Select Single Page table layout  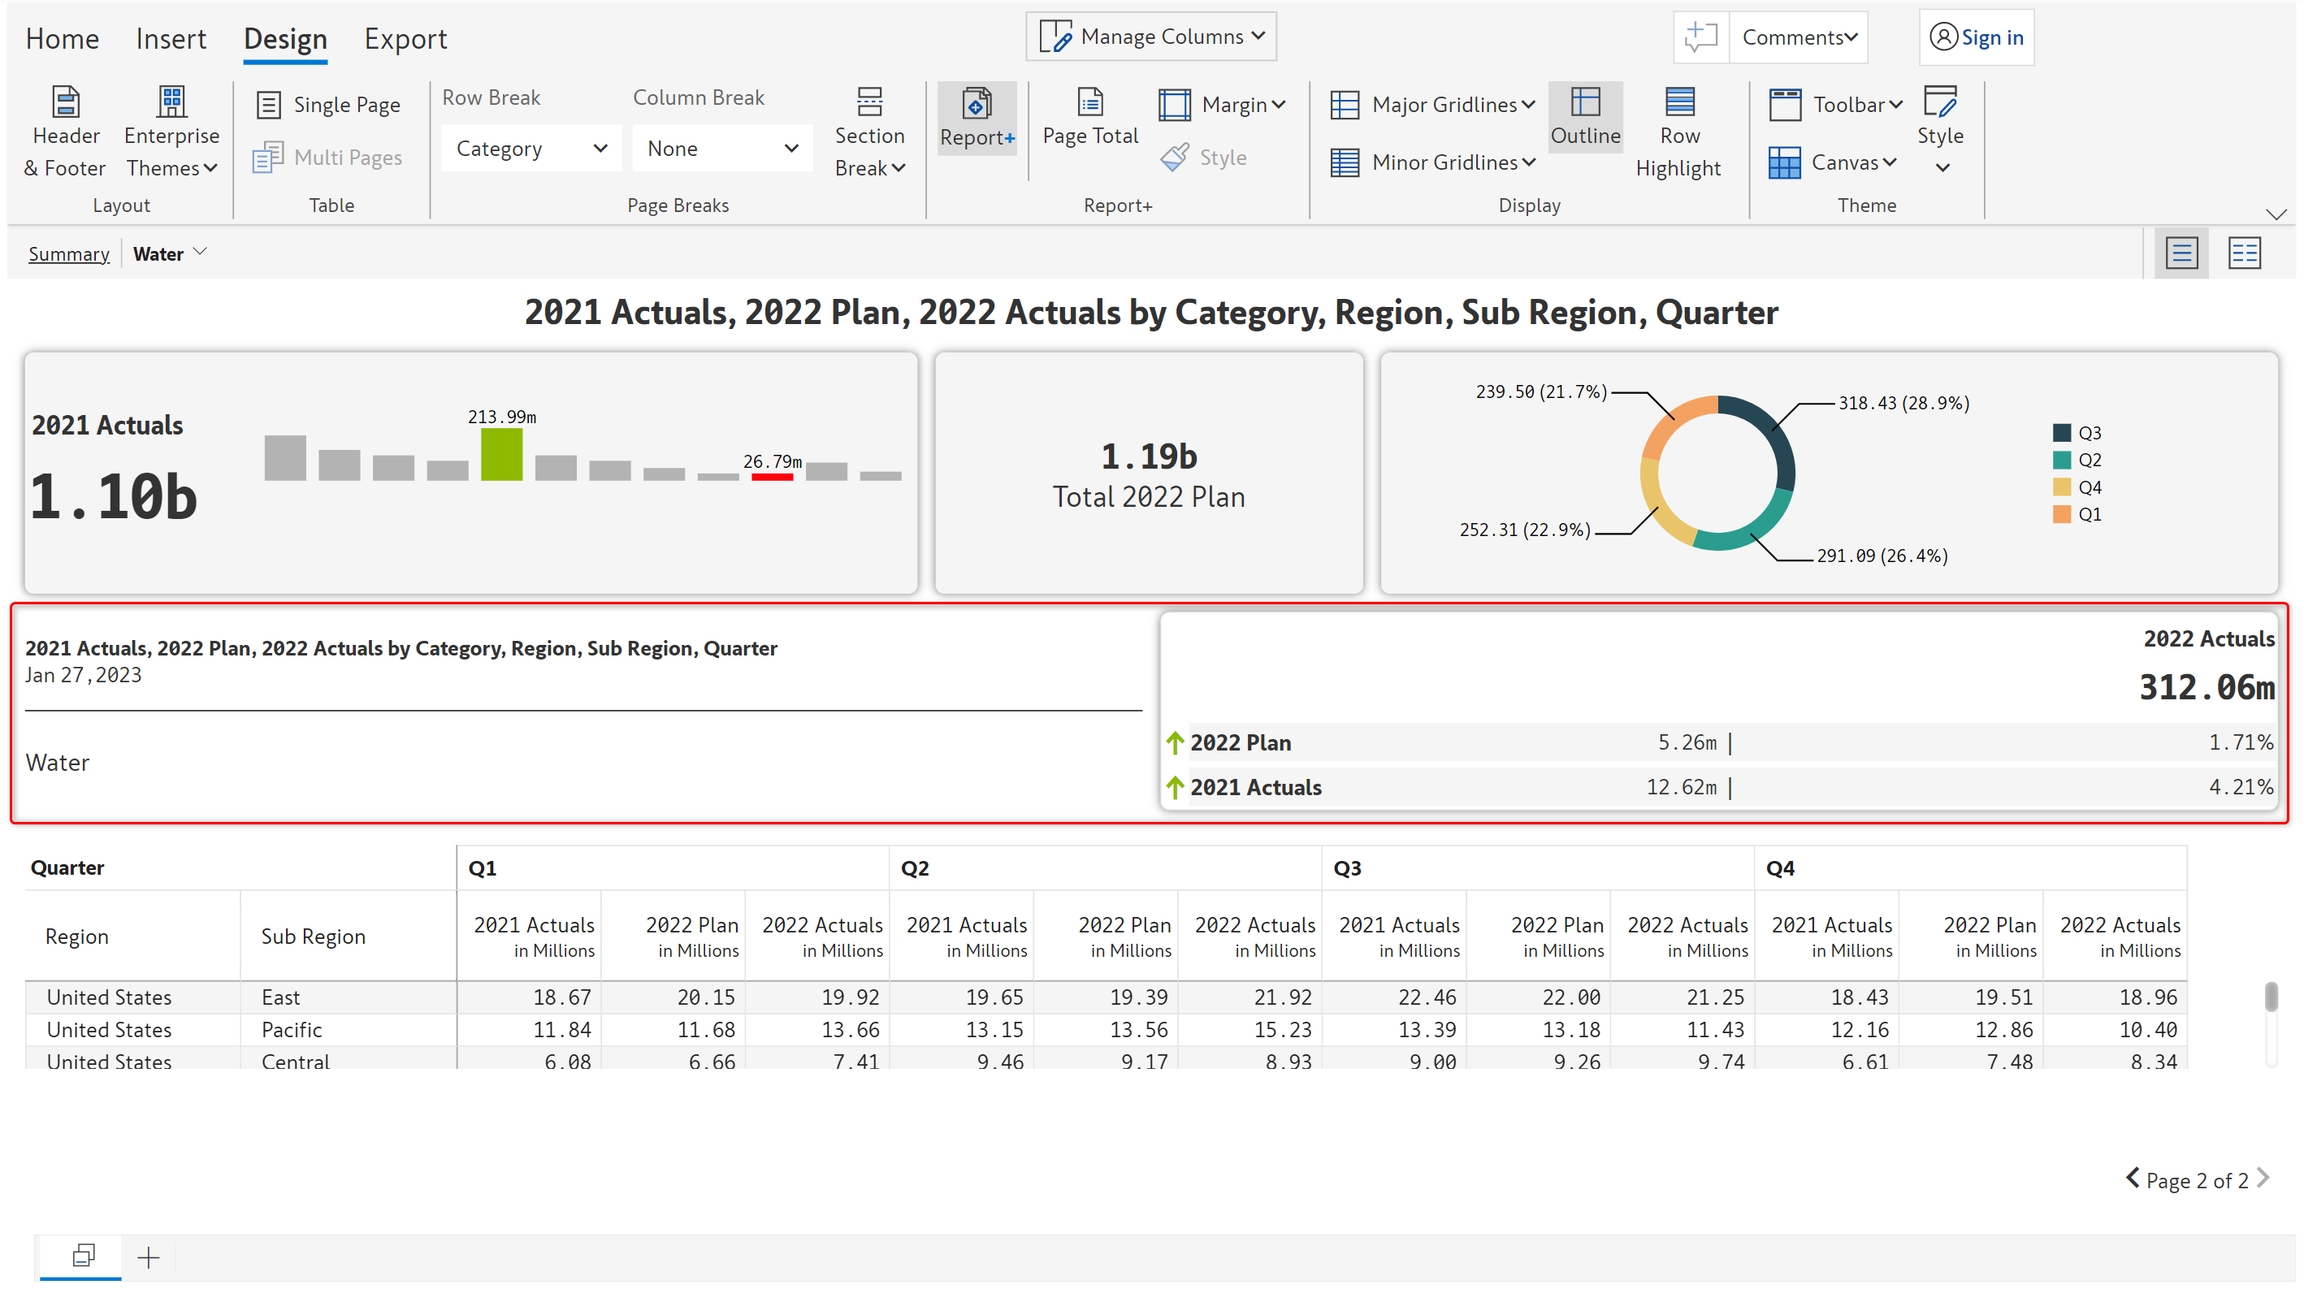(329, 105)
